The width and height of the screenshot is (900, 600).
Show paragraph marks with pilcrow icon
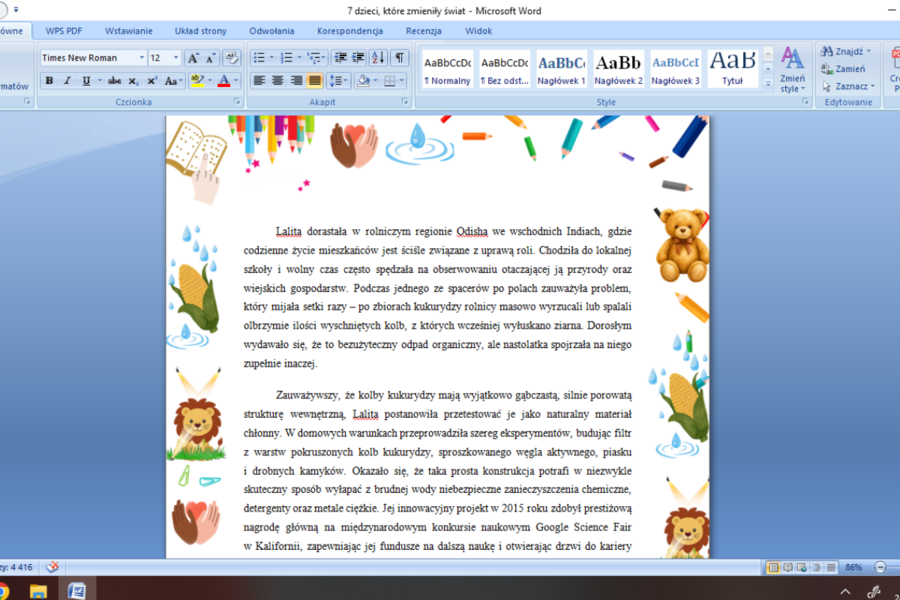[399, 57]
